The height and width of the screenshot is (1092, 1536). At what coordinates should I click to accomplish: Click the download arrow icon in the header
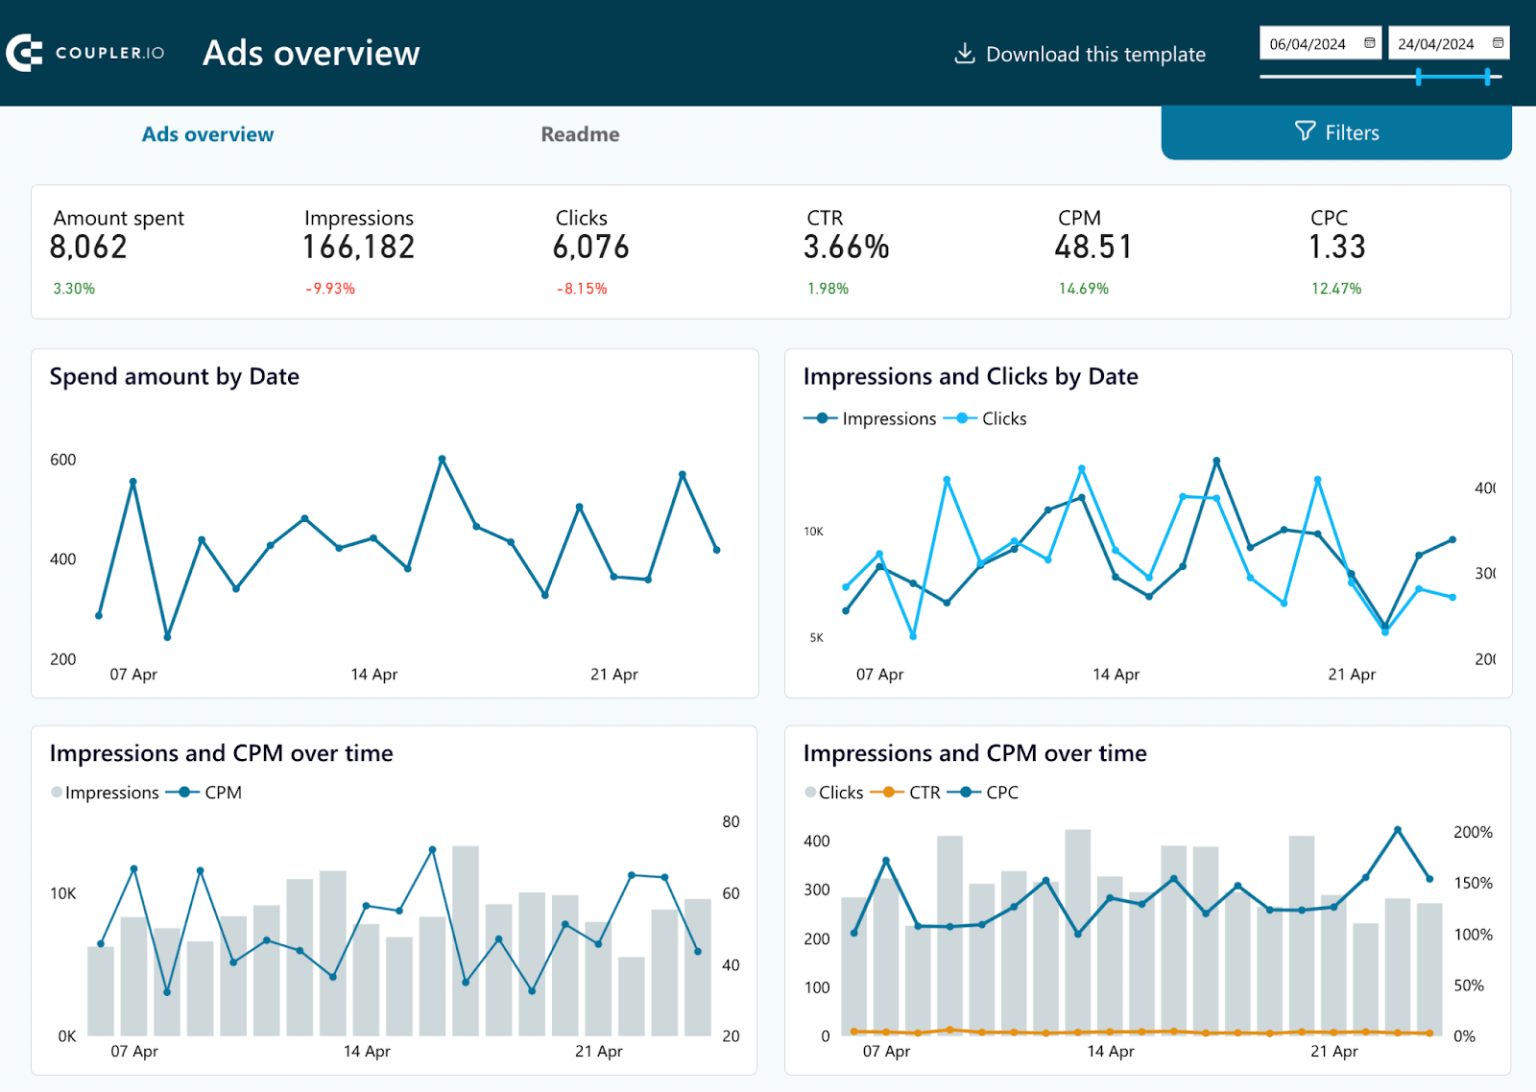(963, 53)
